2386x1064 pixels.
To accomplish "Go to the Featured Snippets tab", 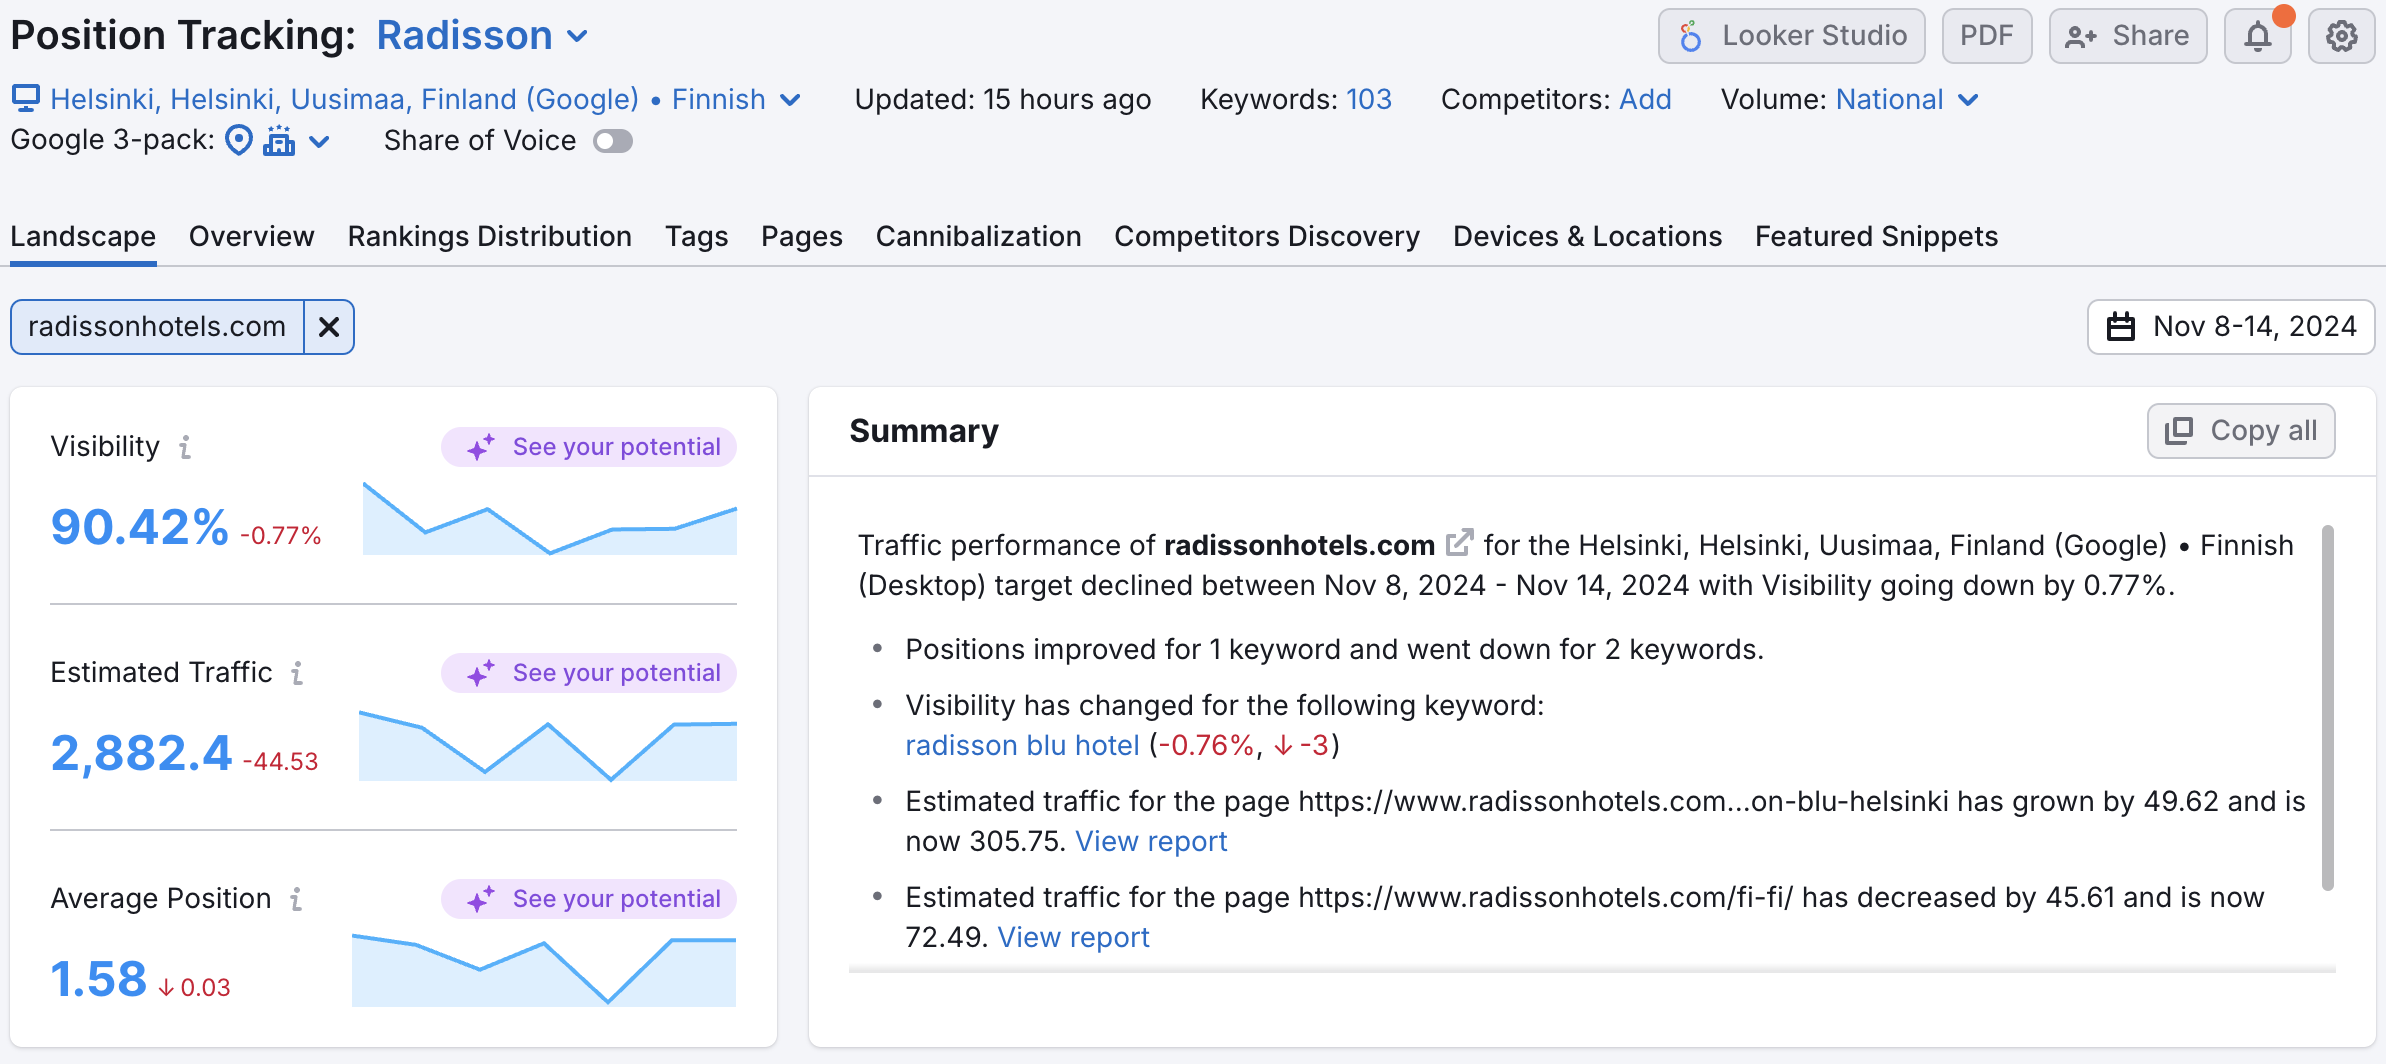I will coord(1876,236).
